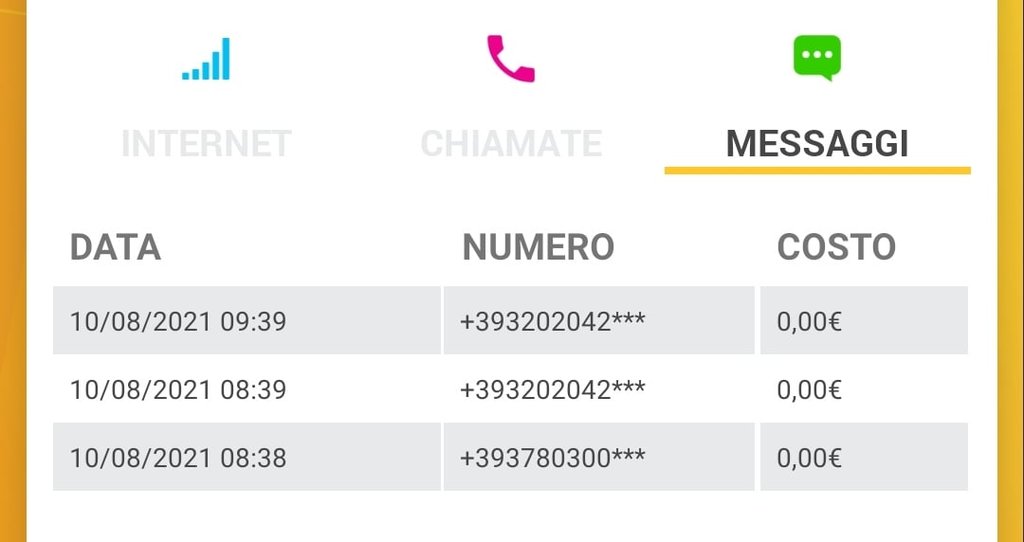Select the MESSAGGI tab label
The width and height of the screenshot is (1024, 542).
tap(818, 144)
